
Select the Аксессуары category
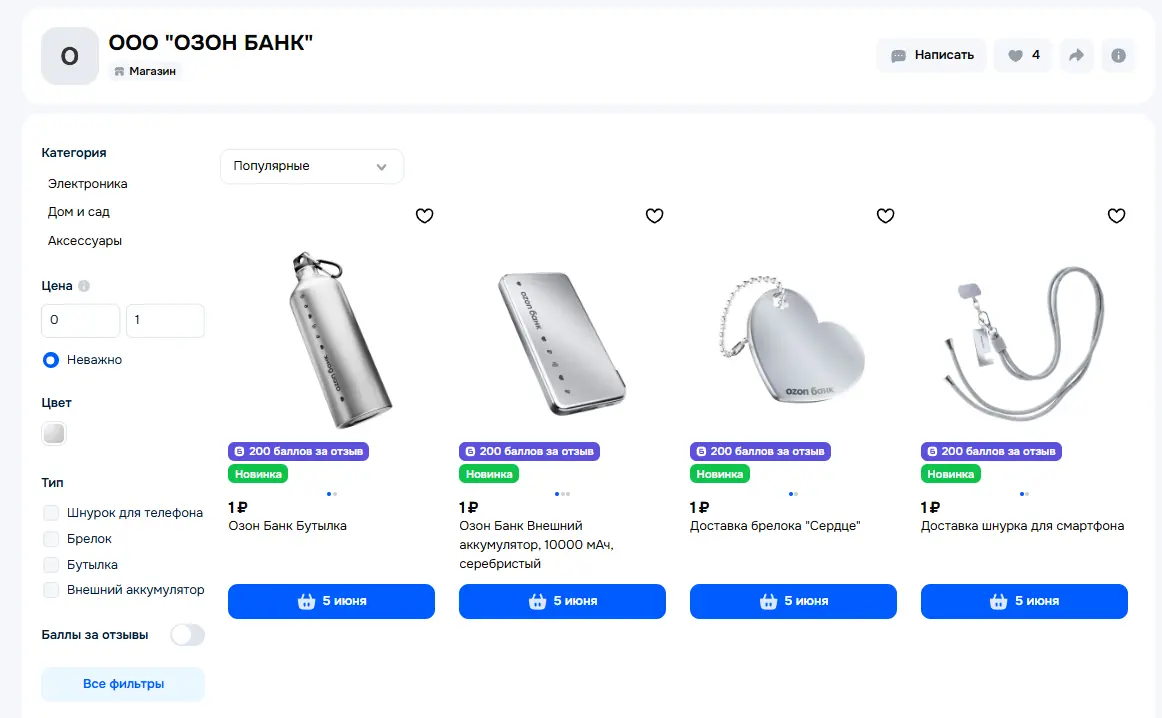coord(84,241)
